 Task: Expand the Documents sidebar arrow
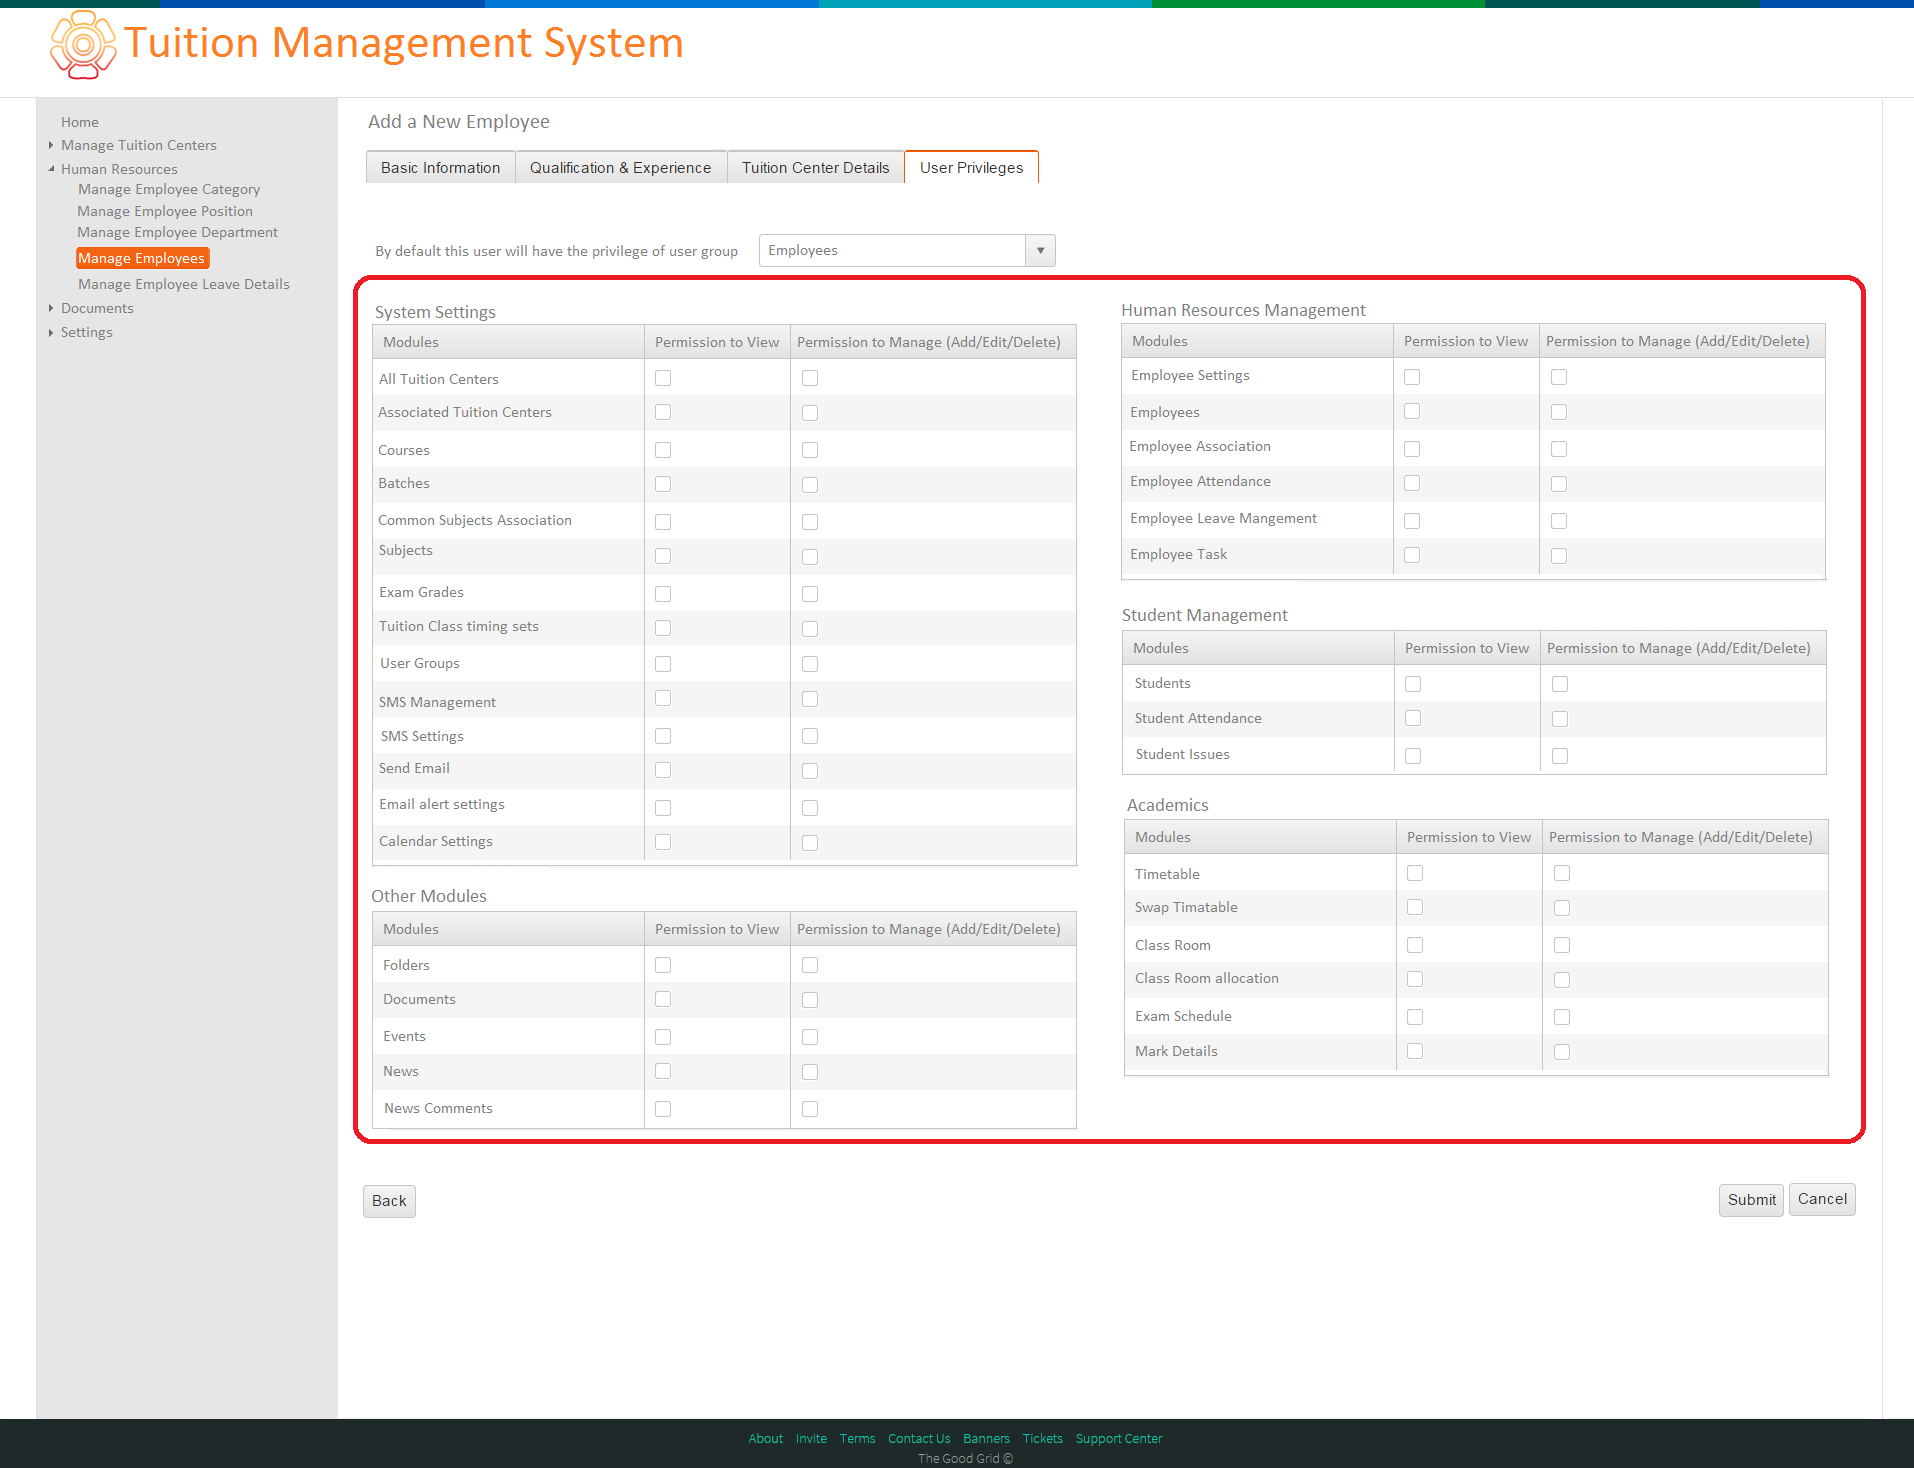51,308
